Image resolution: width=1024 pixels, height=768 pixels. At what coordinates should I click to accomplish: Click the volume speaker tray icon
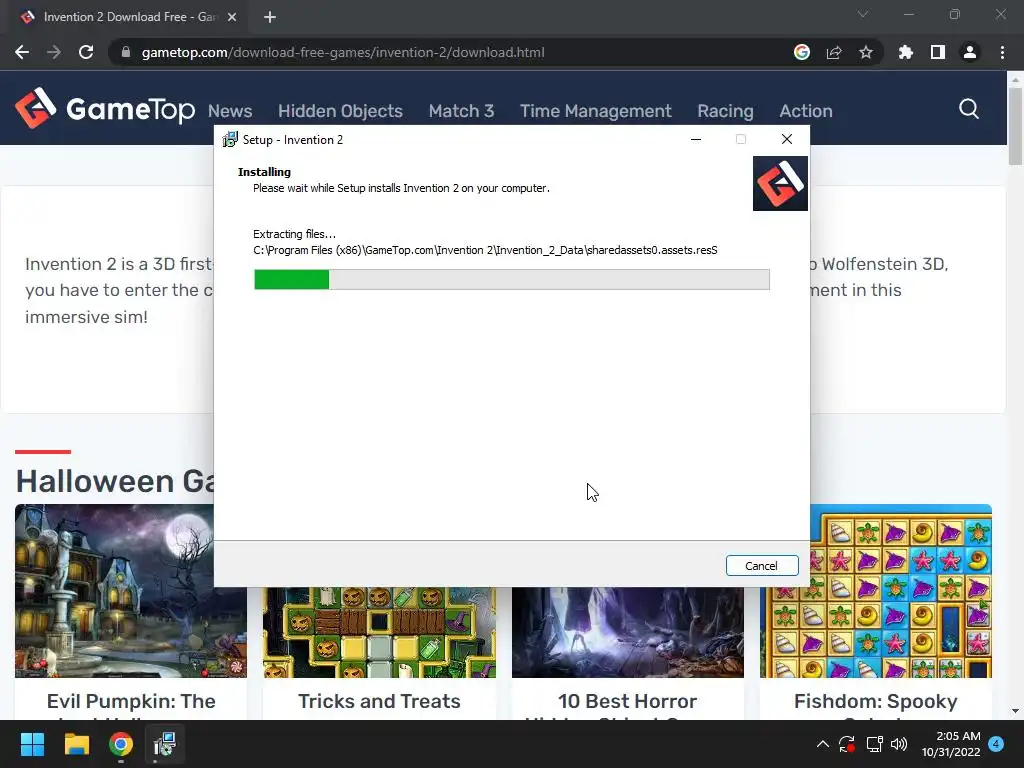tap(899, 744)
